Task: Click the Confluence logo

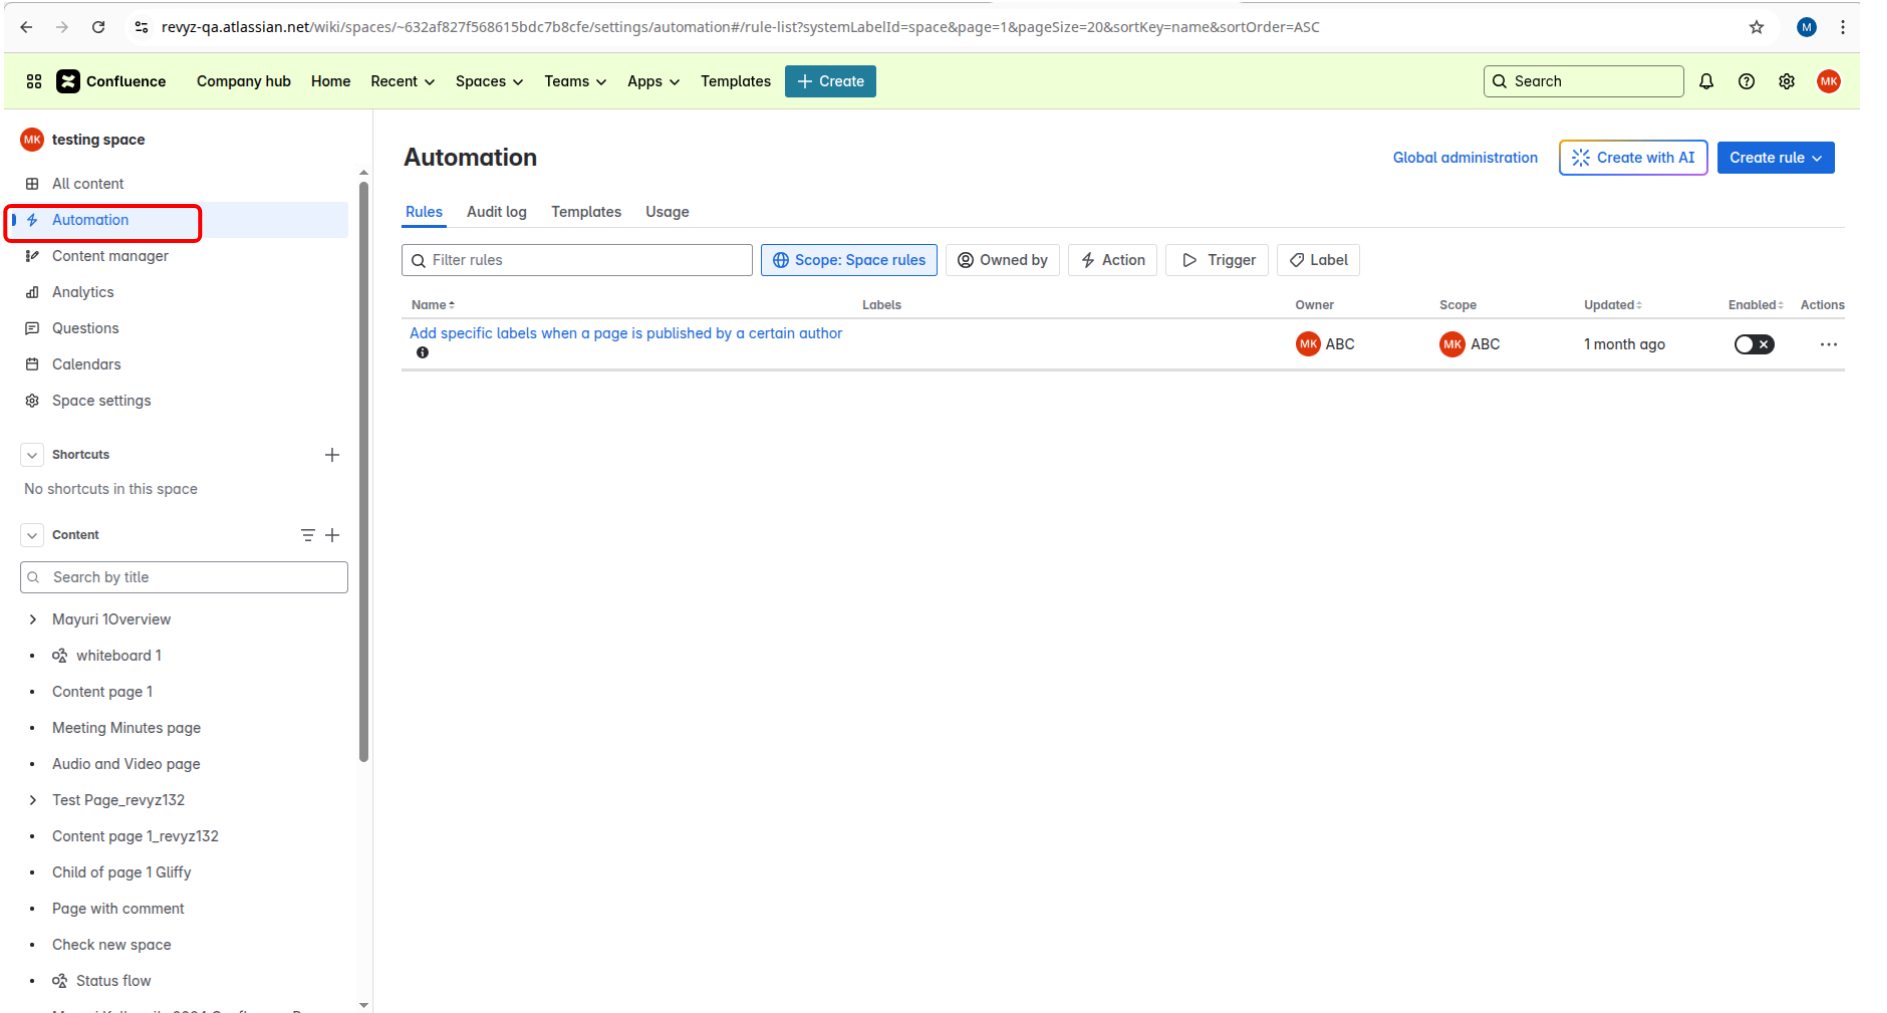Action: point(68,81)
